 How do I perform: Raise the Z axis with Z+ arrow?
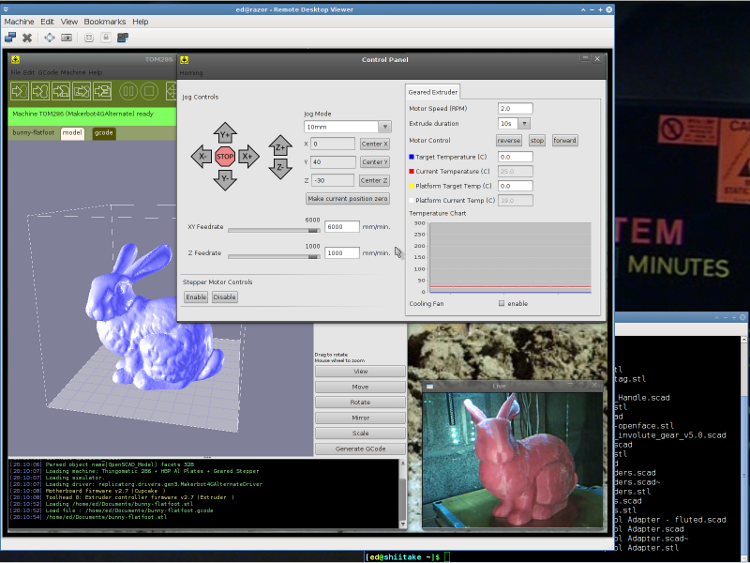pos(280,146)
